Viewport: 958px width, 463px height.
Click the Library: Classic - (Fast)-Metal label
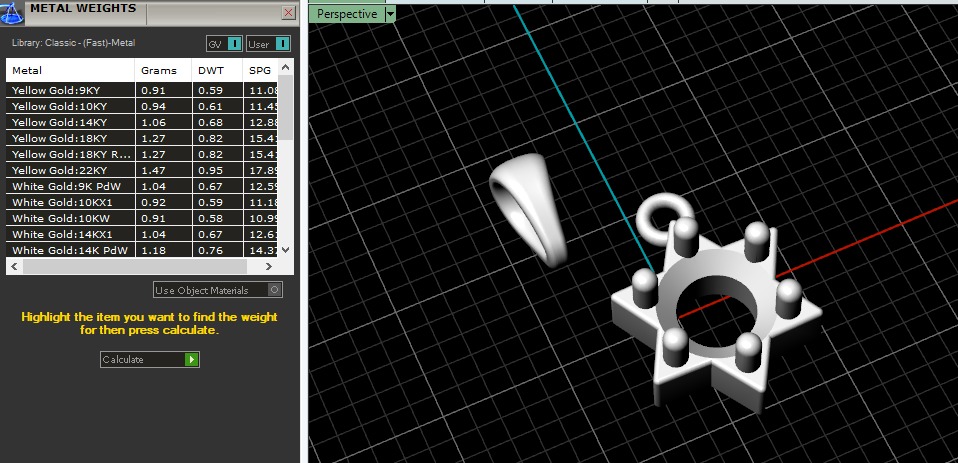[73, 43]
